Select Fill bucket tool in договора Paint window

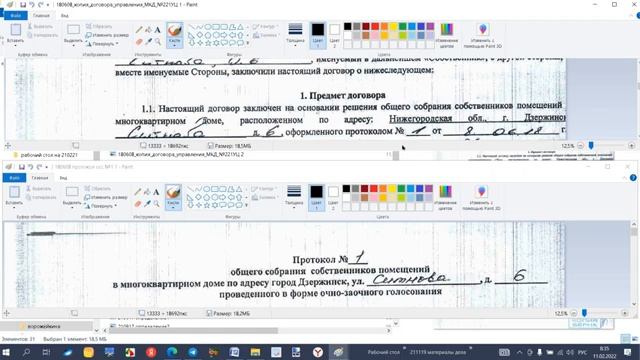[148, 30]
